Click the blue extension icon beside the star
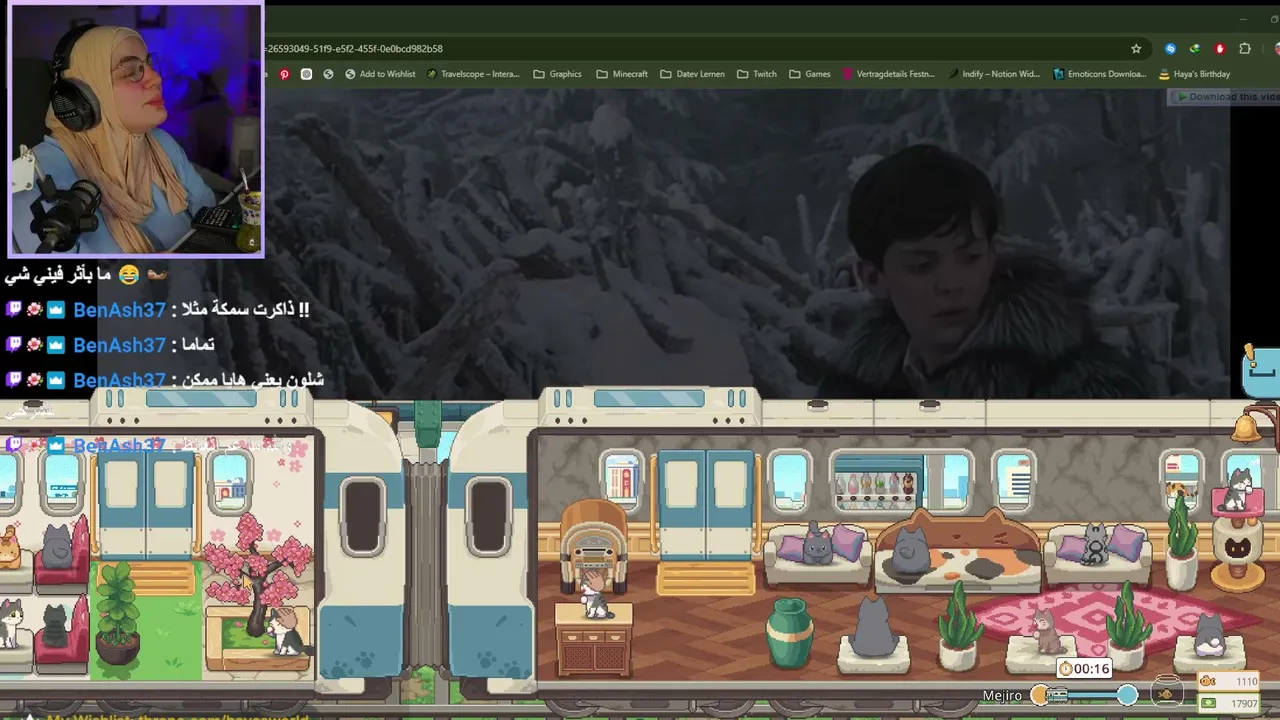The height and width of the screenshot is (720, 1280). click(x=1170, y=48)
